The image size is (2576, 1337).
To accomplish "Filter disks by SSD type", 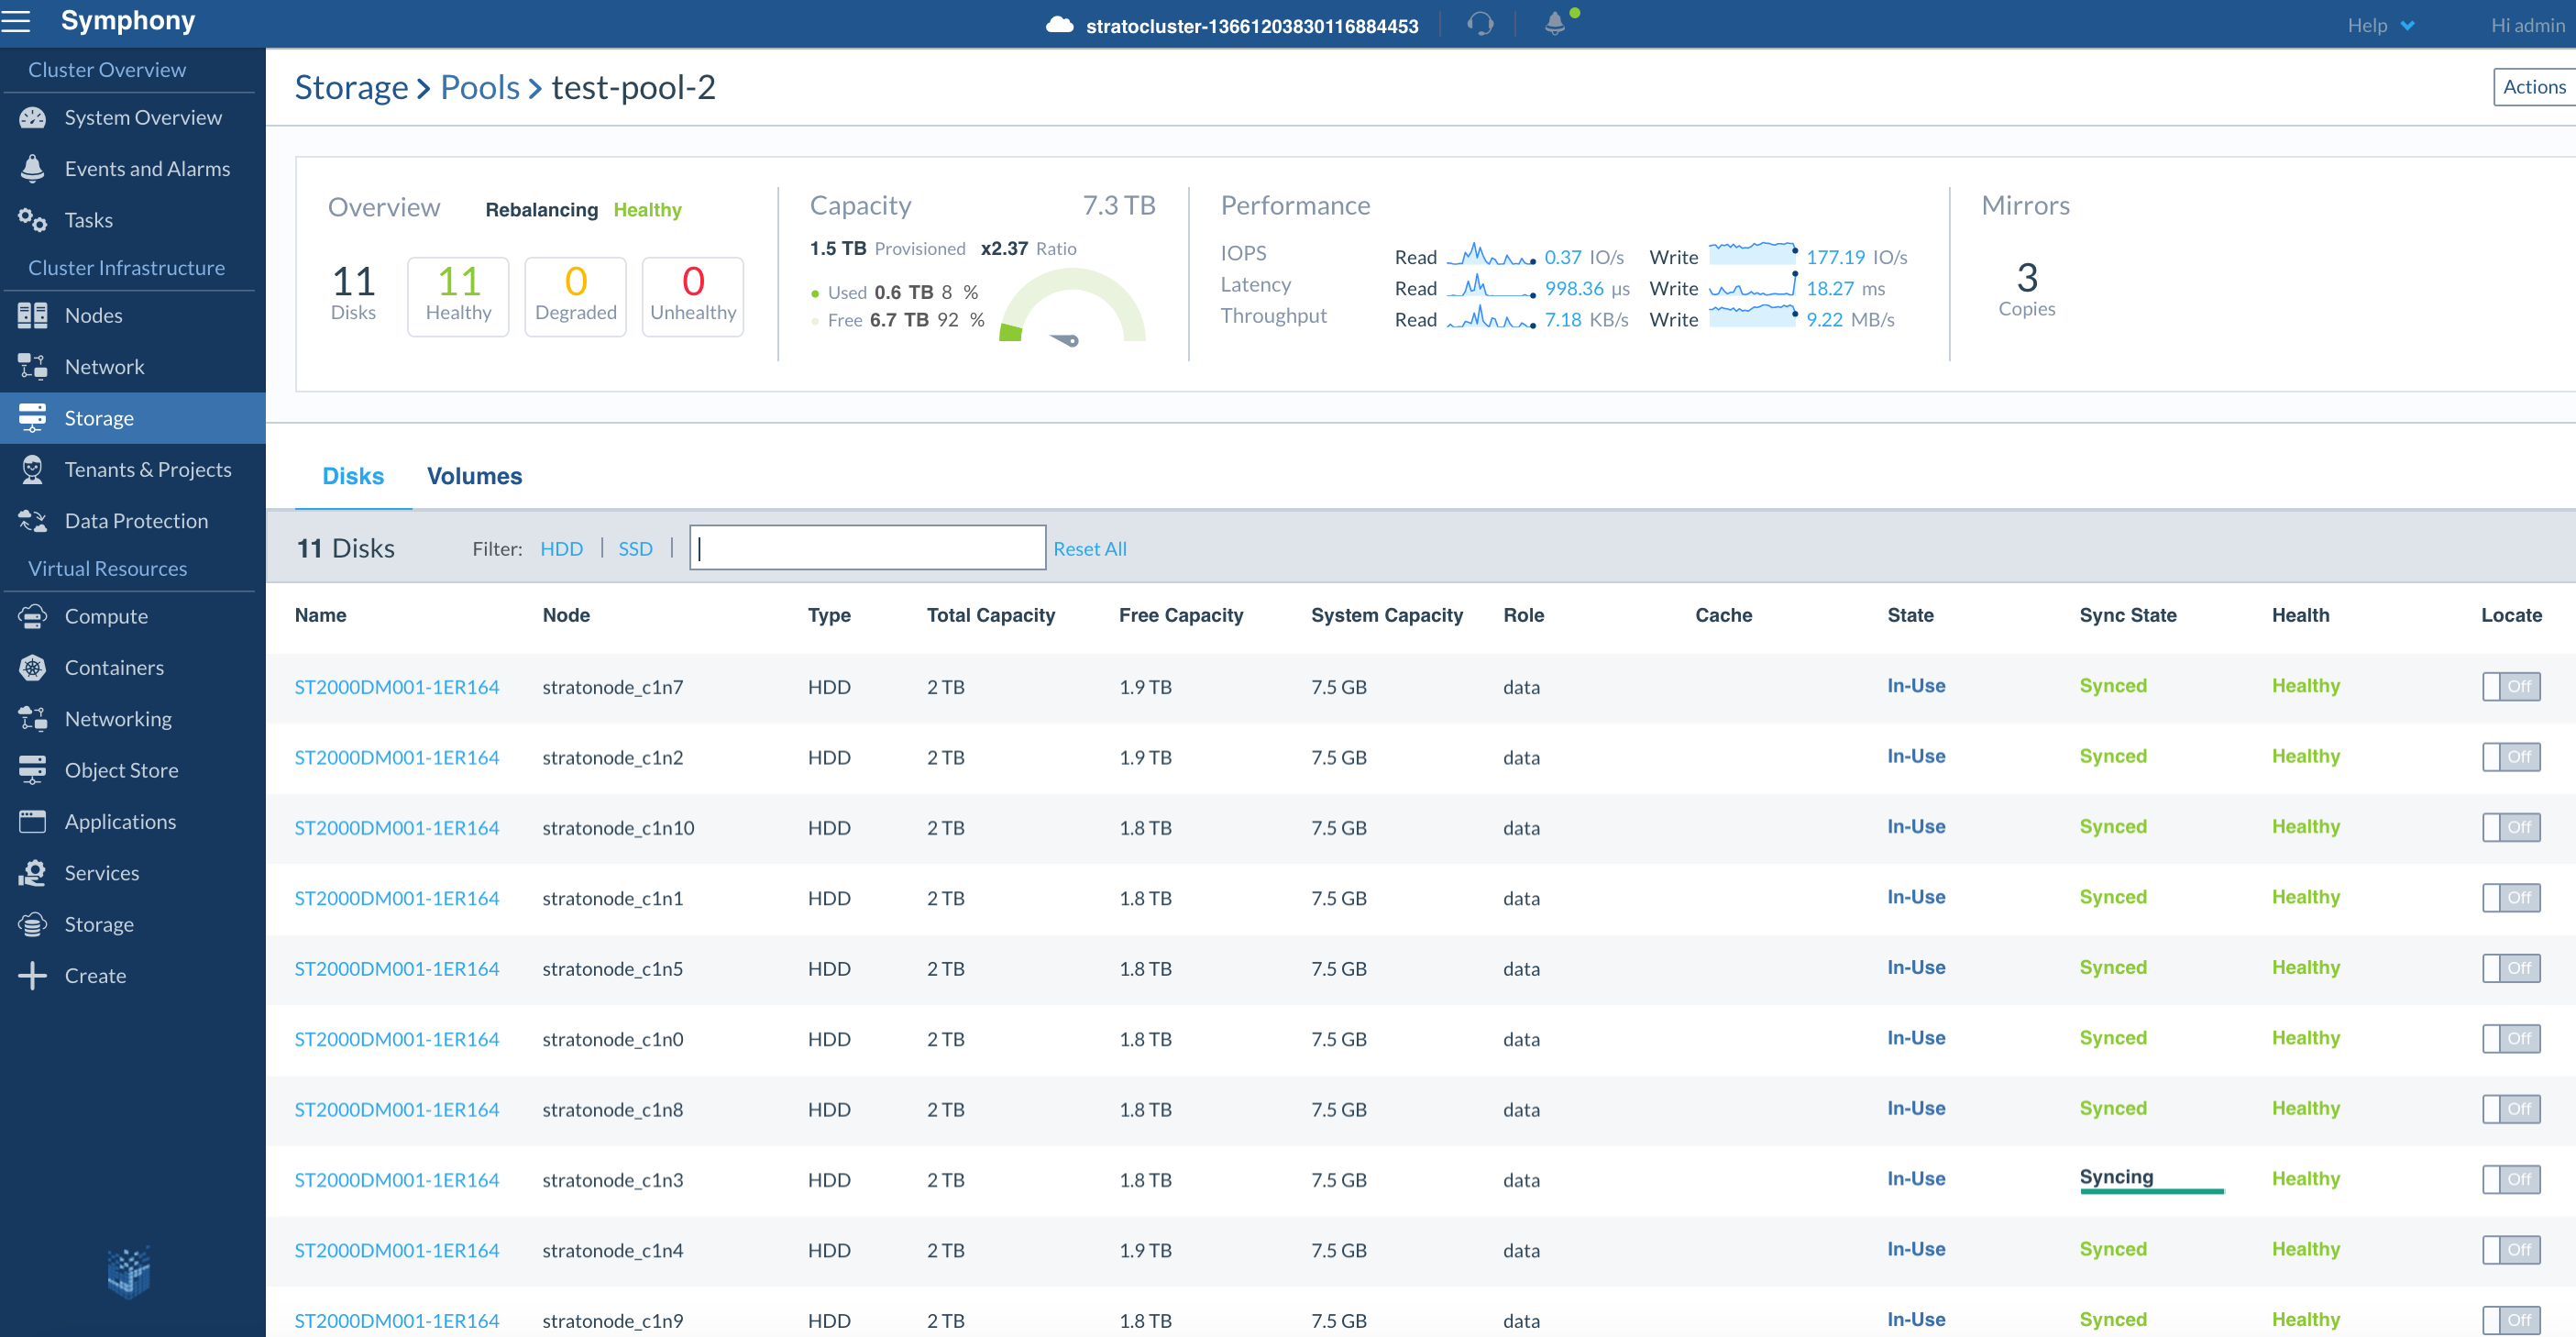I will coord(635,548).
